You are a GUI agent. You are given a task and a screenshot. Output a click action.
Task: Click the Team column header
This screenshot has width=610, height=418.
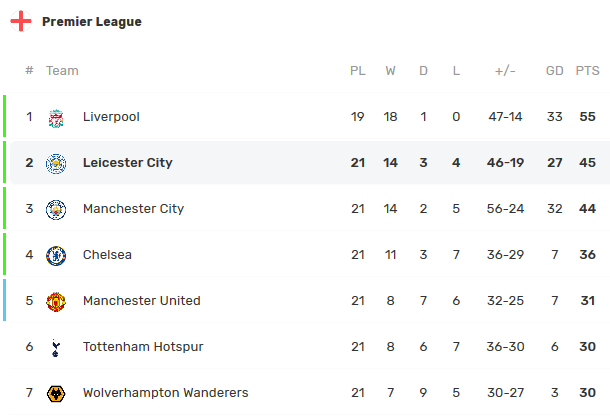pyautogui.click(x=62, y=71)
